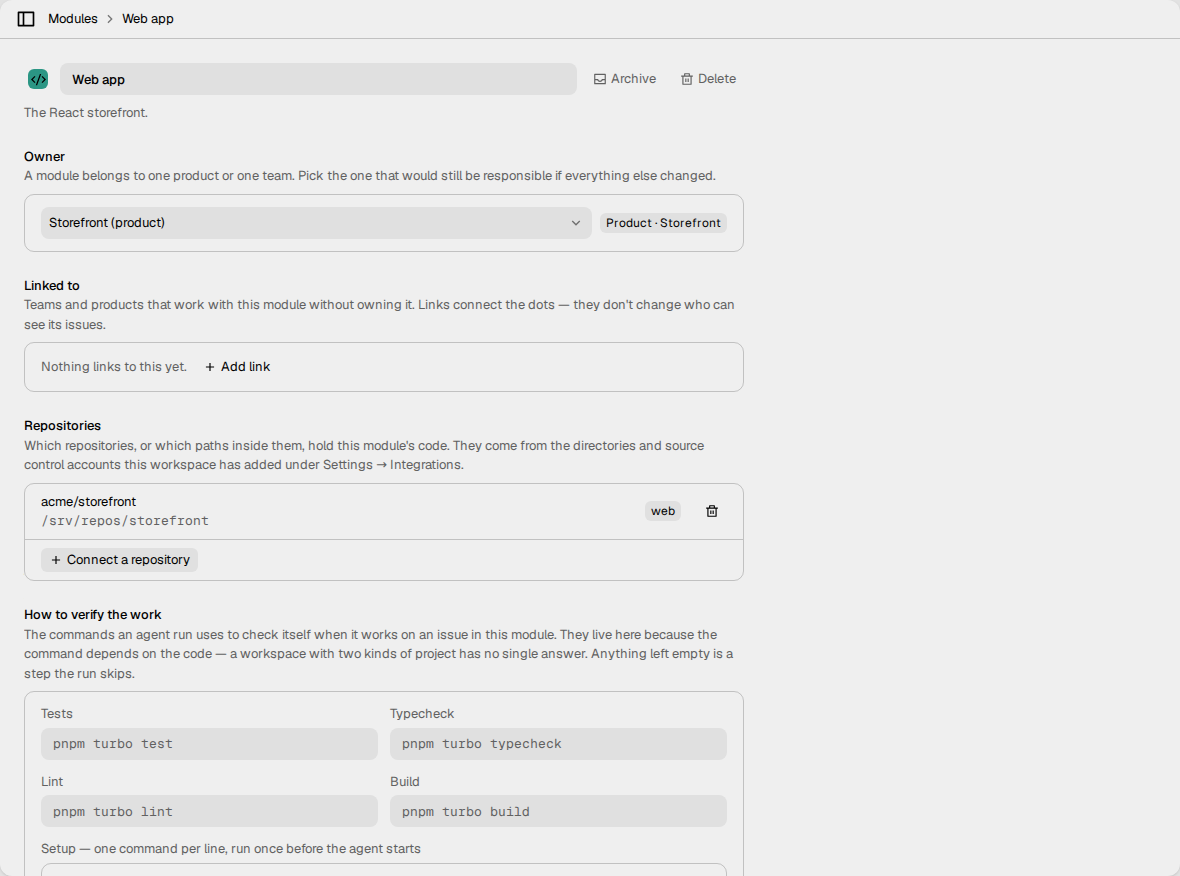Viewport: 1180px width, 876px height.
Task: Select the acme/storefront repository name
Action: [x=89, y=502]
